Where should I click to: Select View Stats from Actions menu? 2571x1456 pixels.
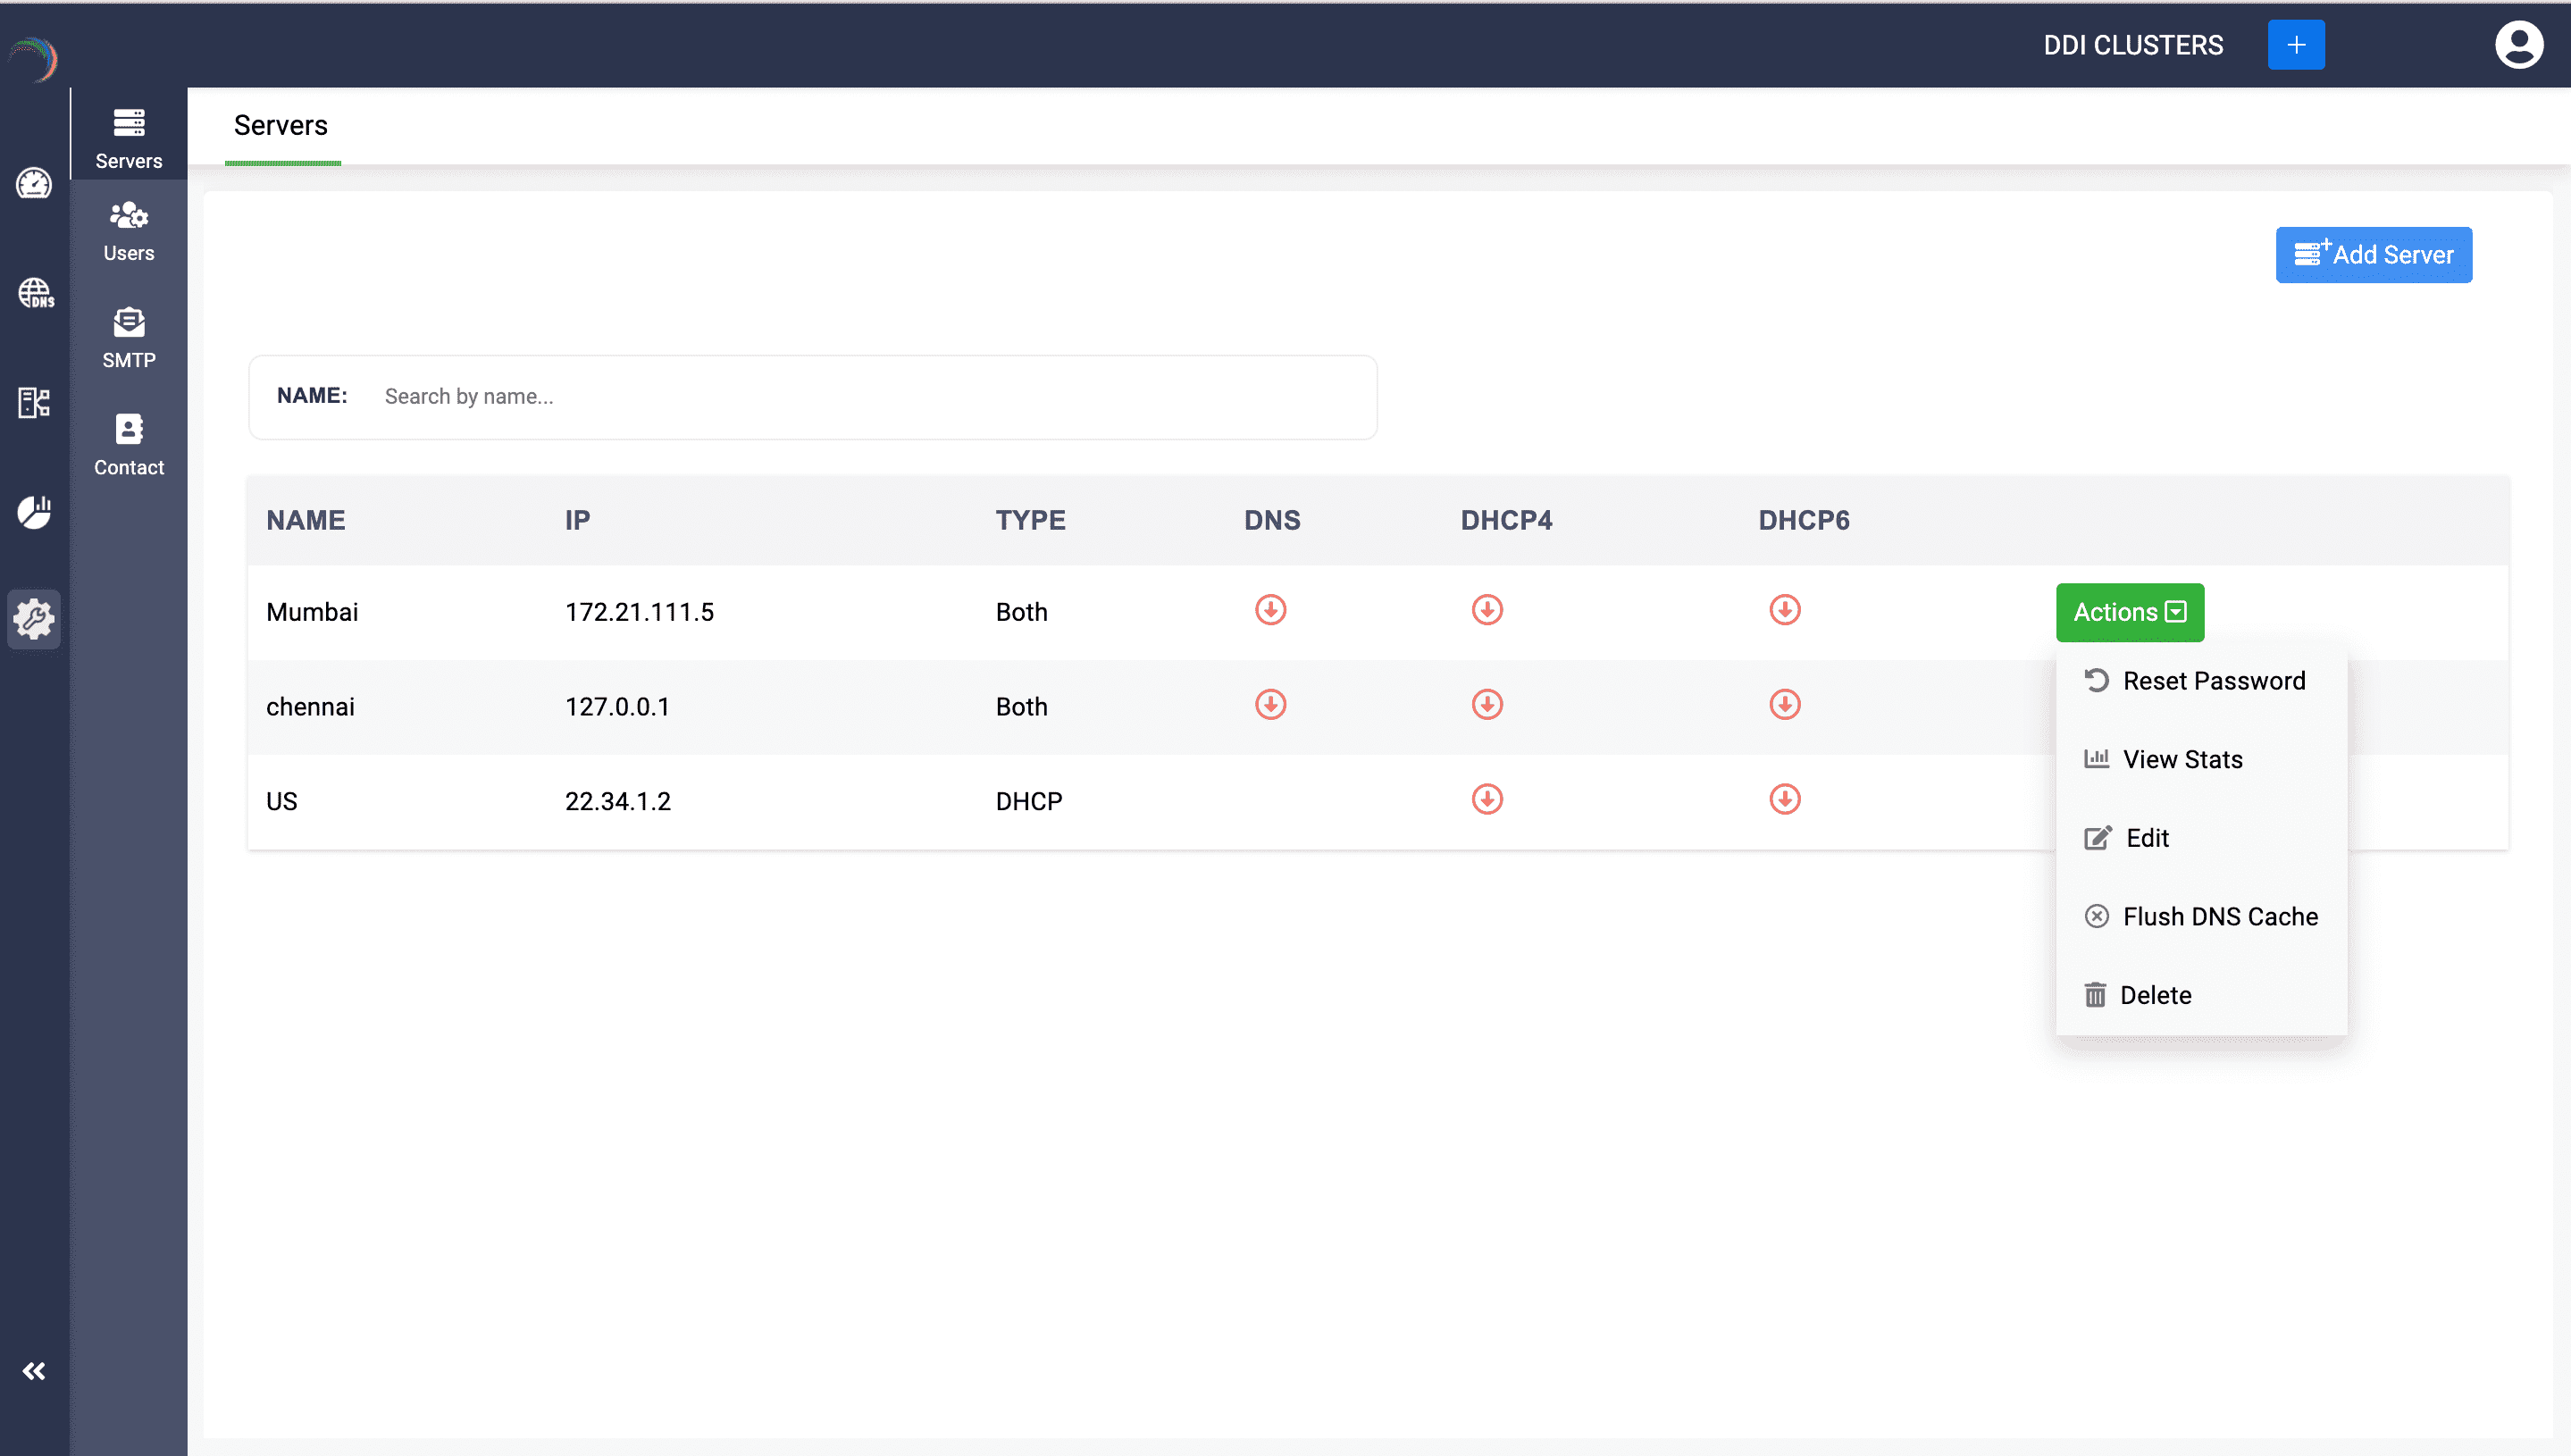[x=2182, y=759]
